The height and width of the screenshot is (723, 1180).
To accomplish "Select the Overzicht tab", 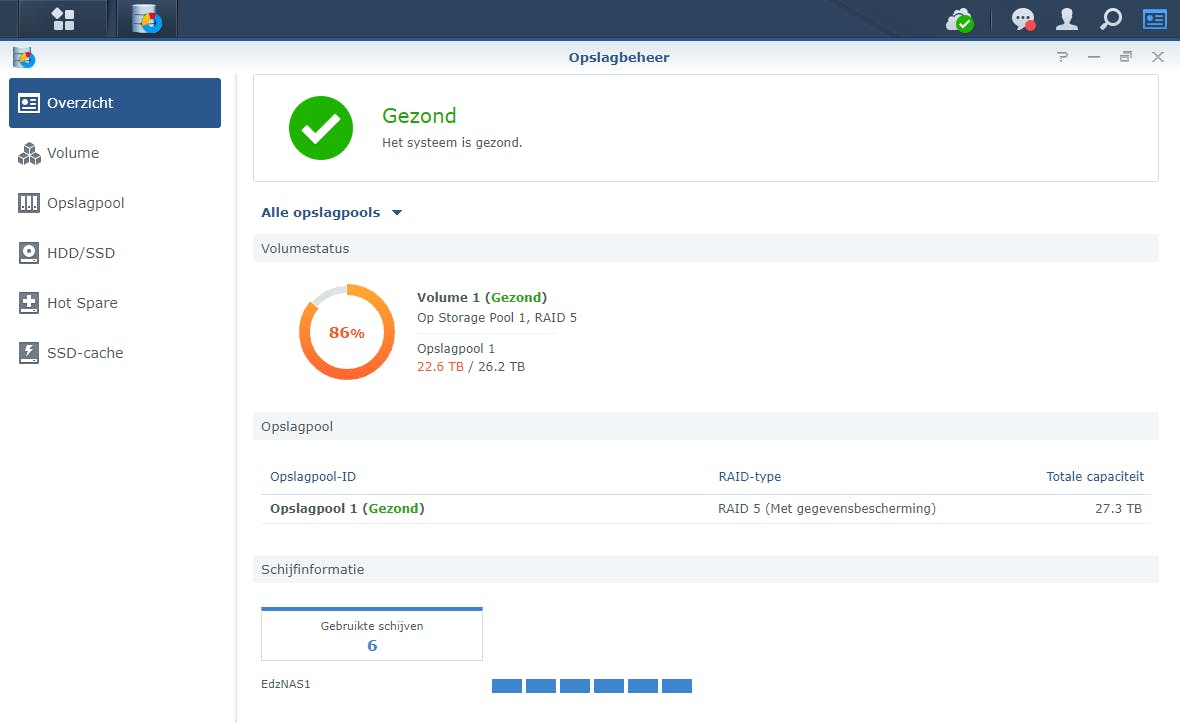I will (x=115, y=103).
